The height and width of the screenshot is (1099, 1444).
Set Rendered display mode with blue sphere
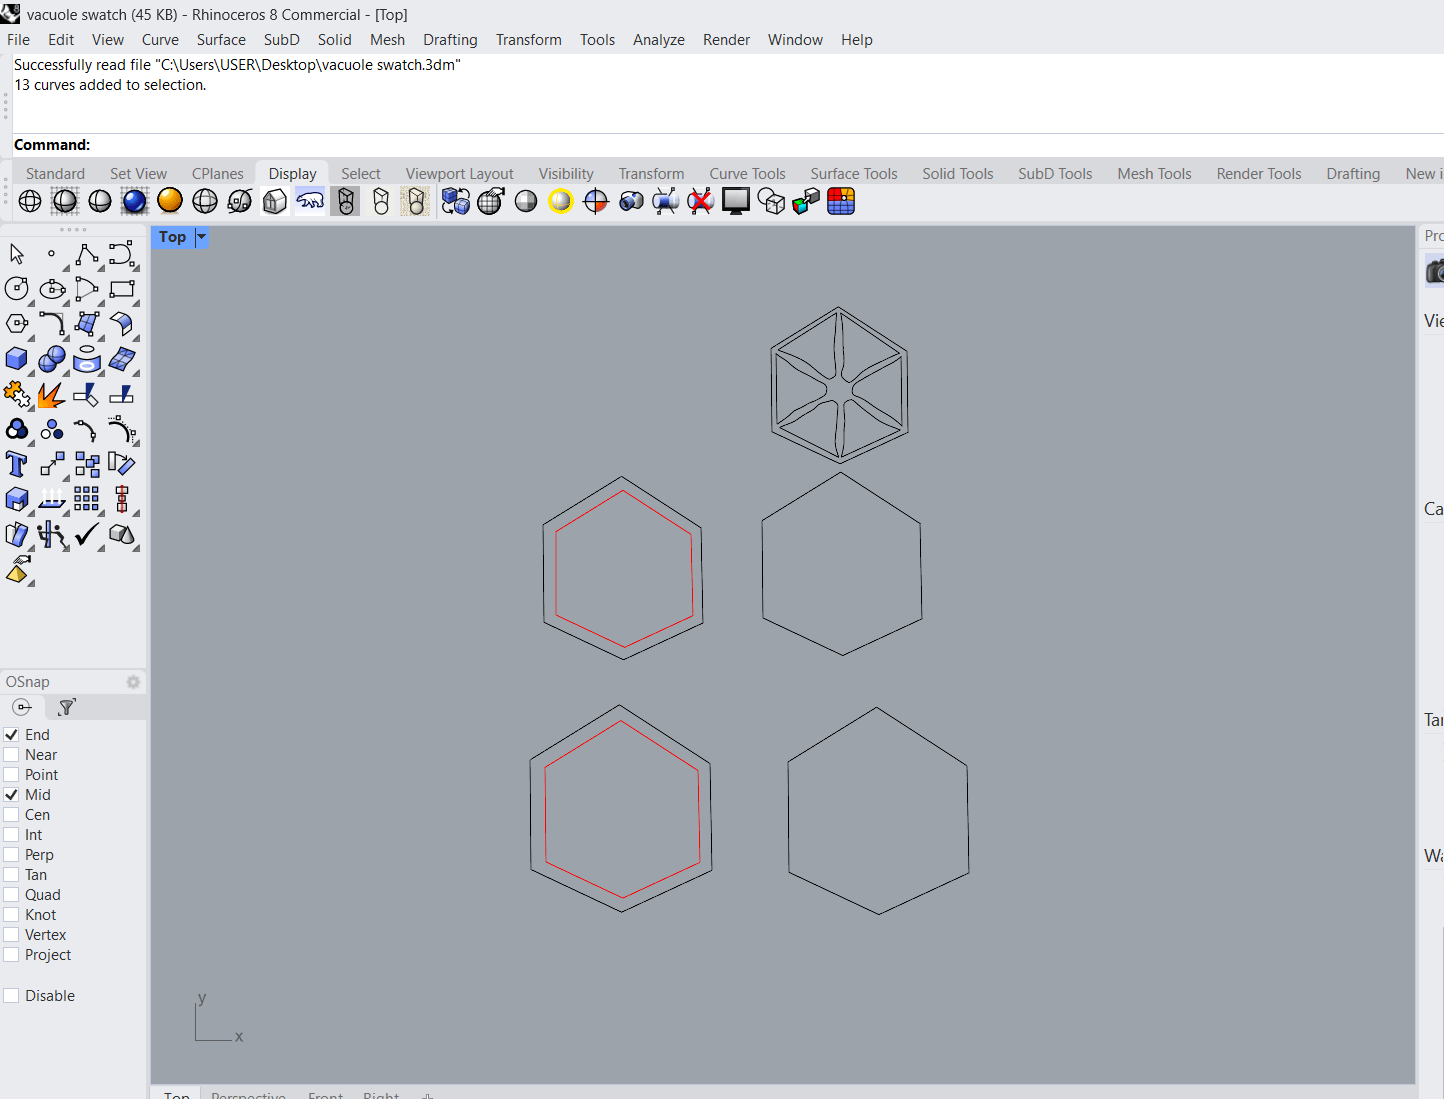coord(135,201)
